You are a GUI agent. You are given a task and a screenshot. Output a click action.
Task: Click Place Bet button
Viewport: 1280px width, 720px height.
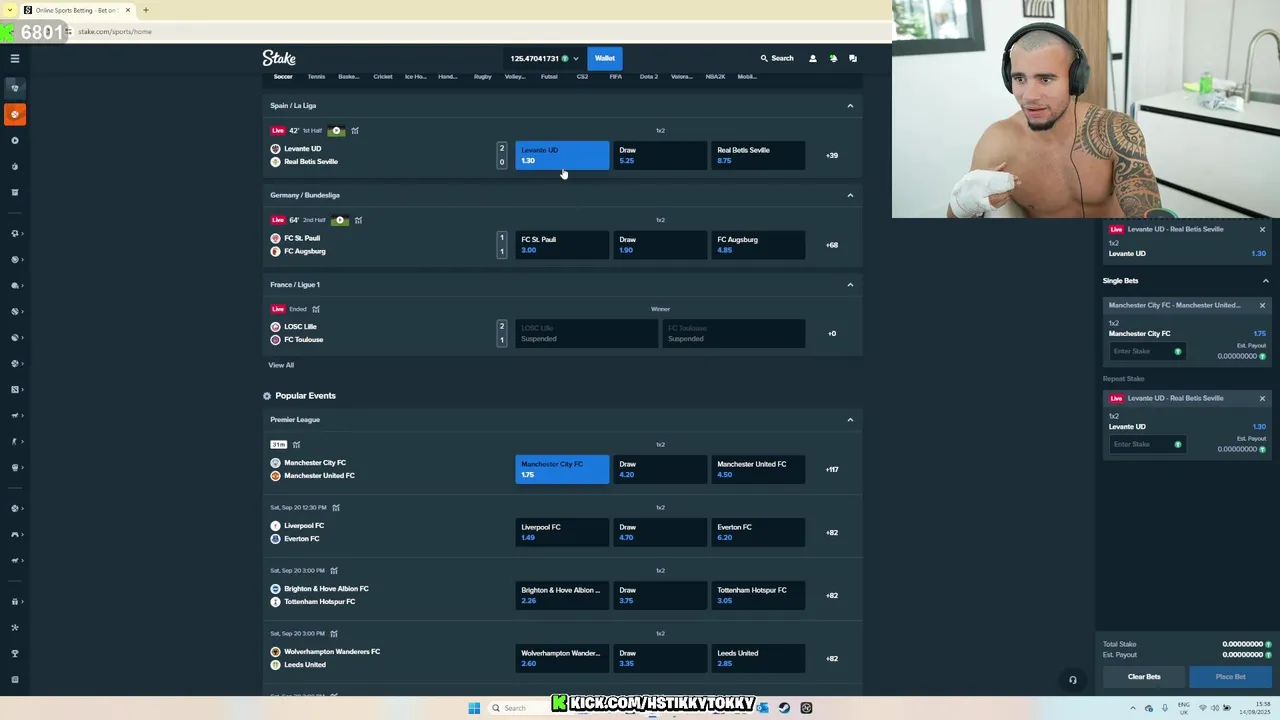tap(1230, 677)
